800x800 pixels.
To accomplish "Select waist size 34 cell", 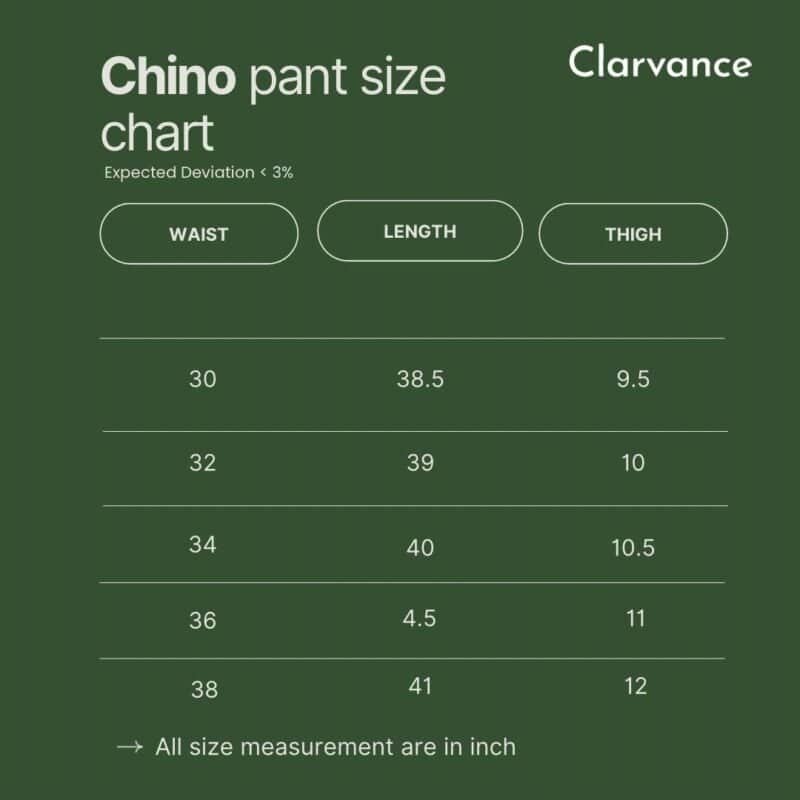I will pos(202,545).
